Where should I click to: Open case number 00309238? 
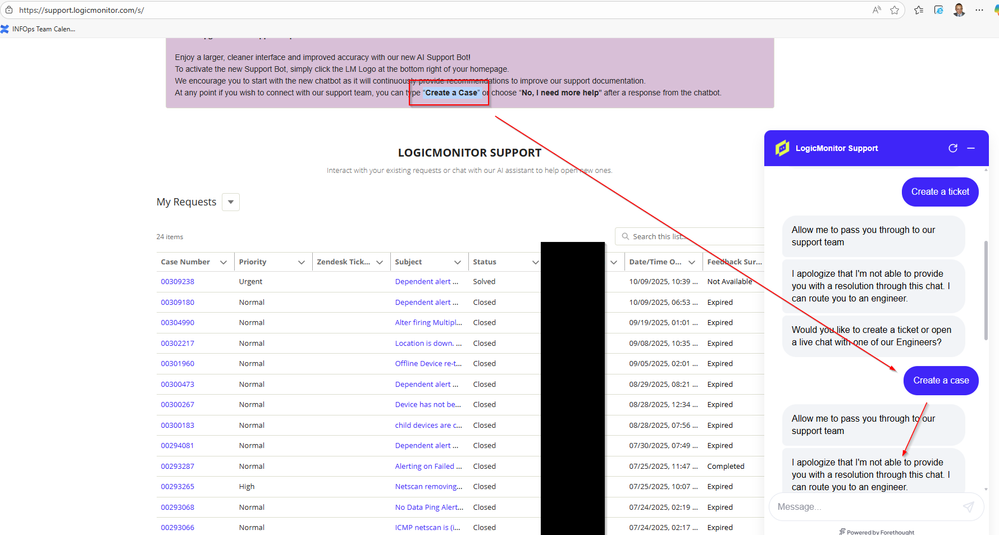(x=177, y=282)
